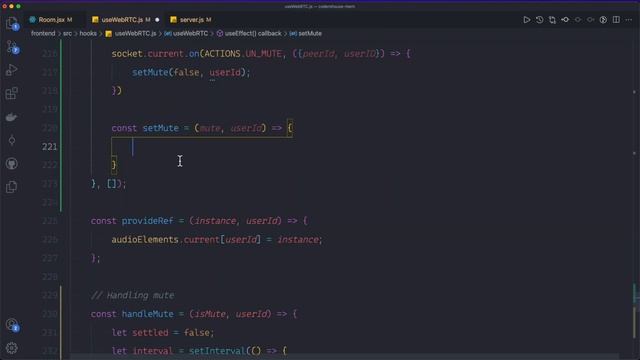Click the provideRef function name
The height and width of the screenshot is (360, 640).
[x=147, y=221]
